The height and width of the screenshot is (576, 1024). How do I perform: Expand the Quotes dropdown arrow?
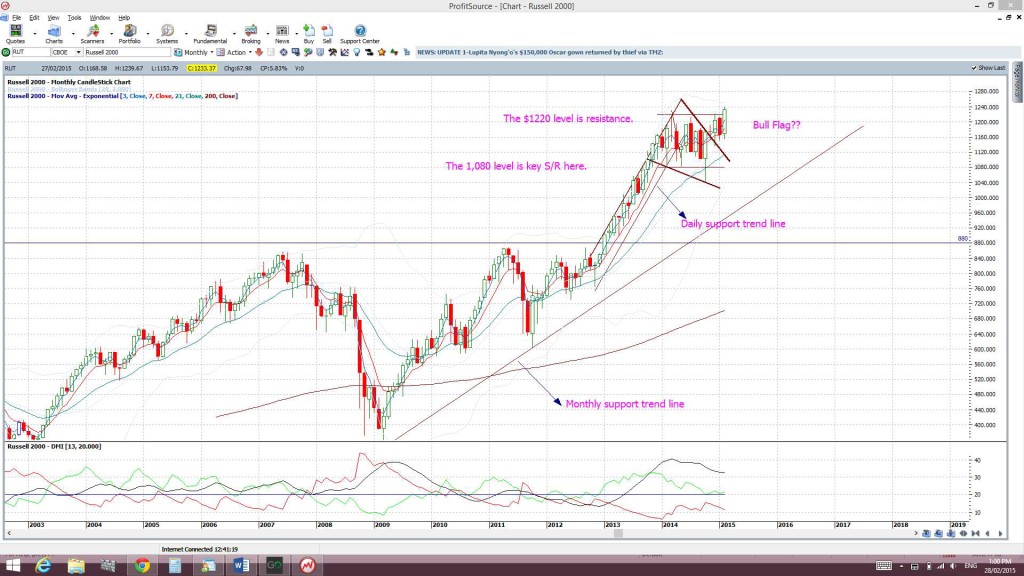tap(35, 33)
